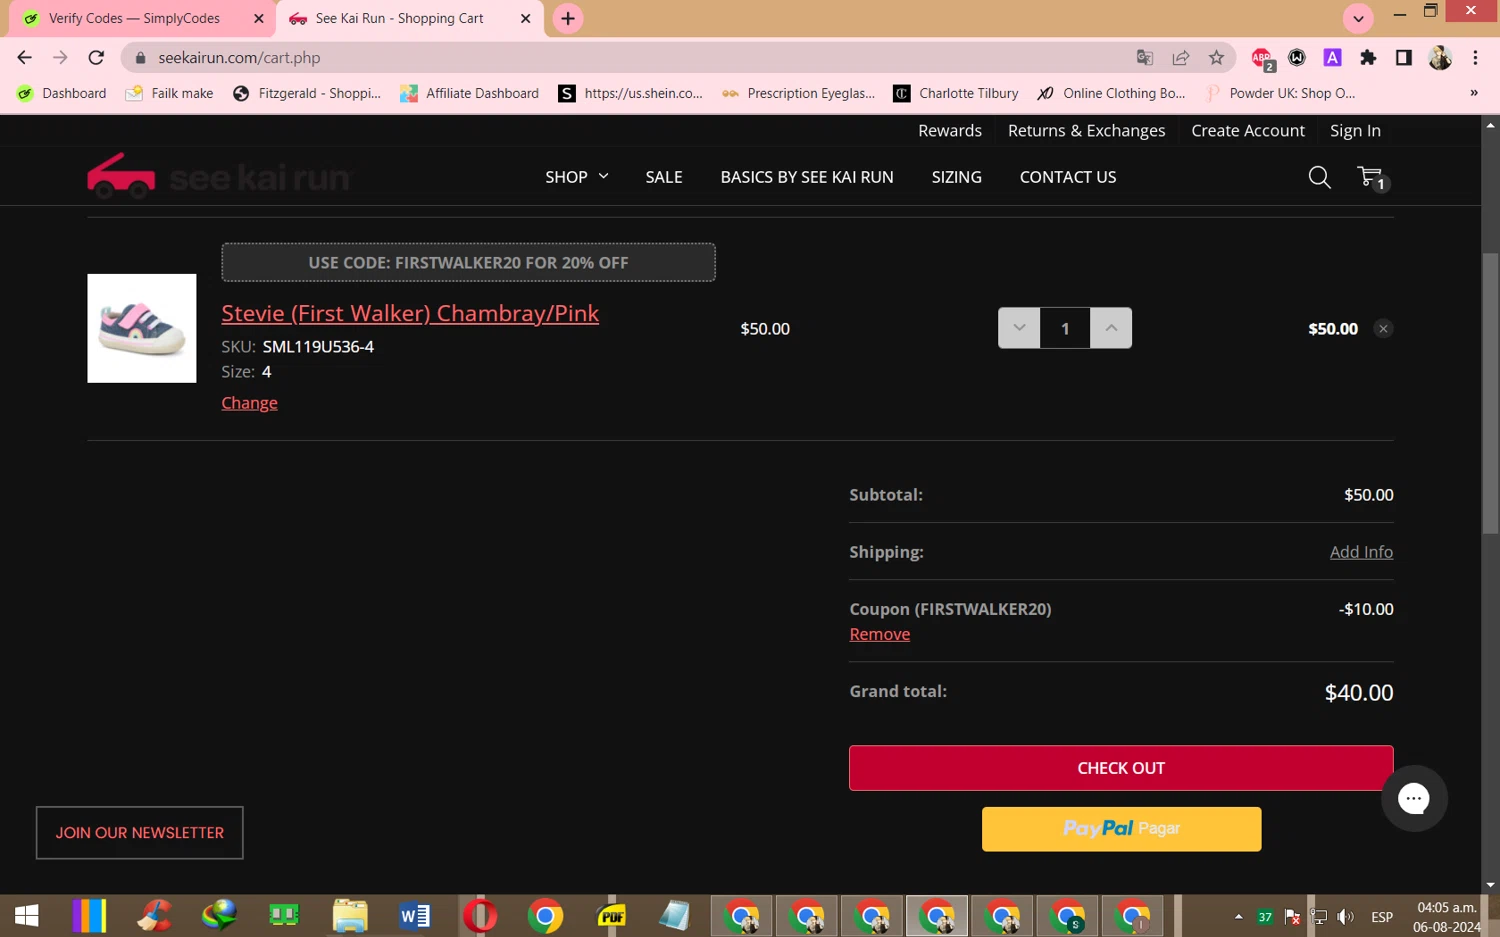Click the See Kai Run logo
Image resolution: width=1500 pixels, height=937 pixels.
[x=220, y=176]
